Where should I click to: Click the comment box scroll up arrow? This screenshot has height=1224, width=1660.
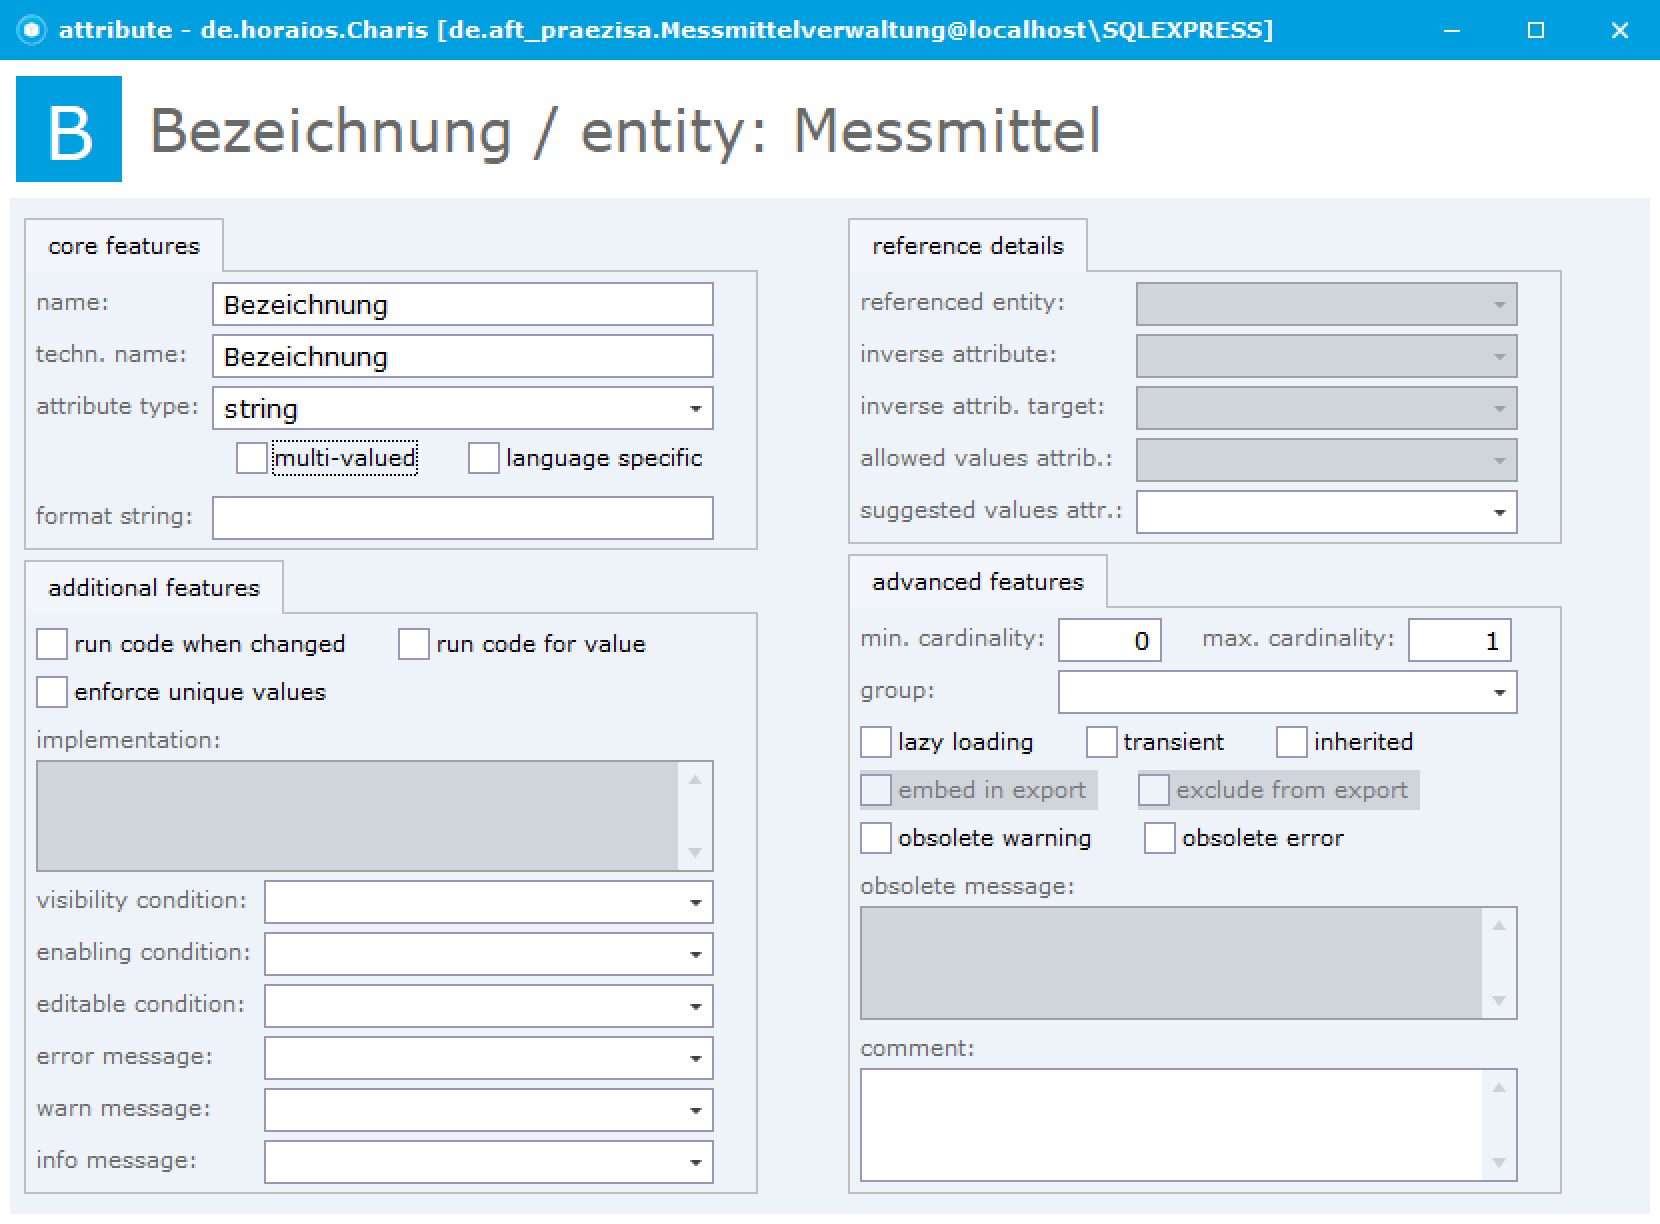(1499, 1088)
